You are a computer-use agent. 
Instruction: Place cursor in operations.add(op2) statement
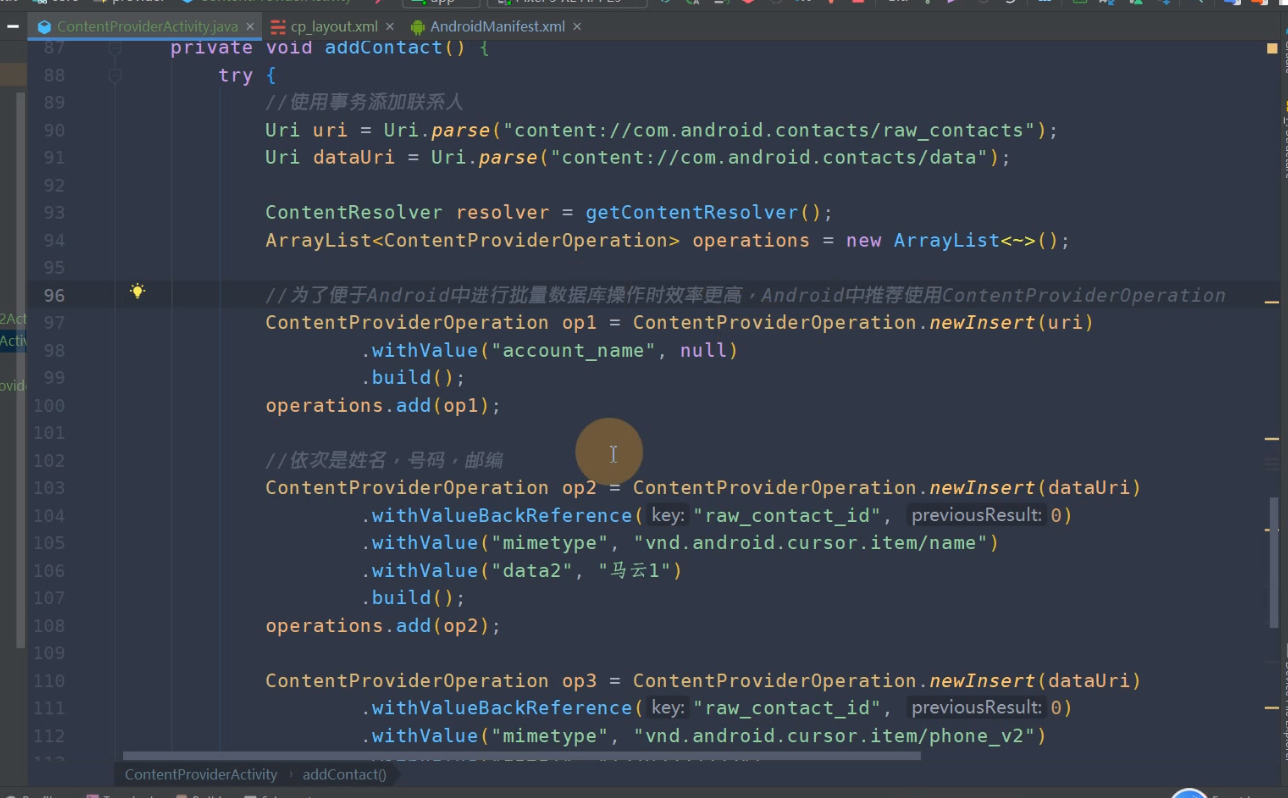click(382, 625)
